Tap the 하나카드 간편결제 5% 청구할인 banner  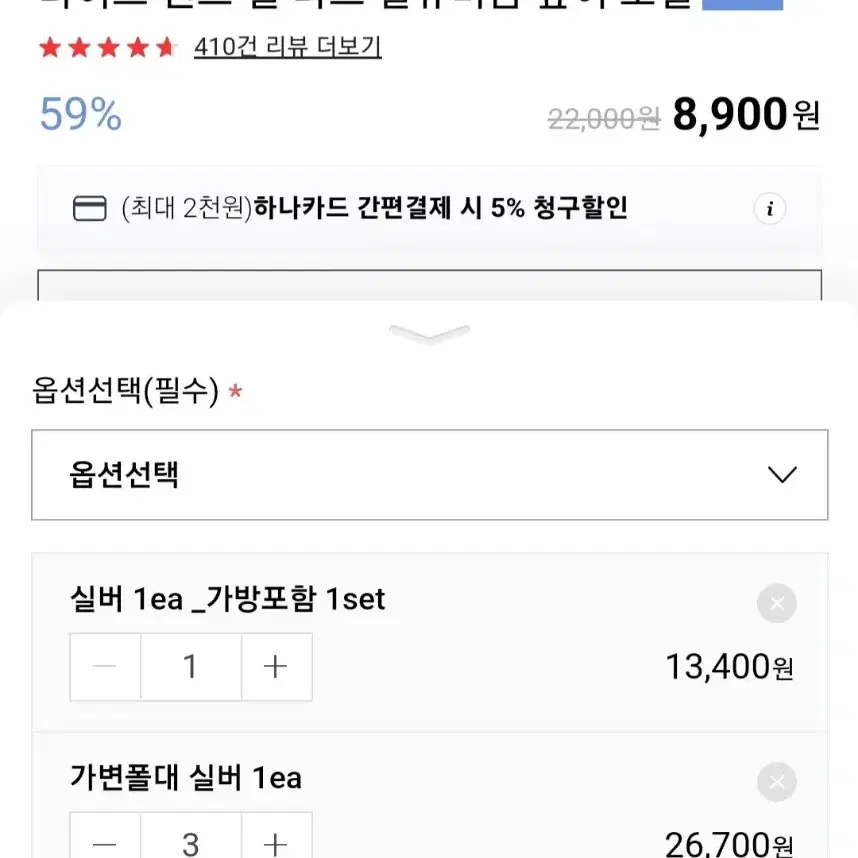pos(430,208)
